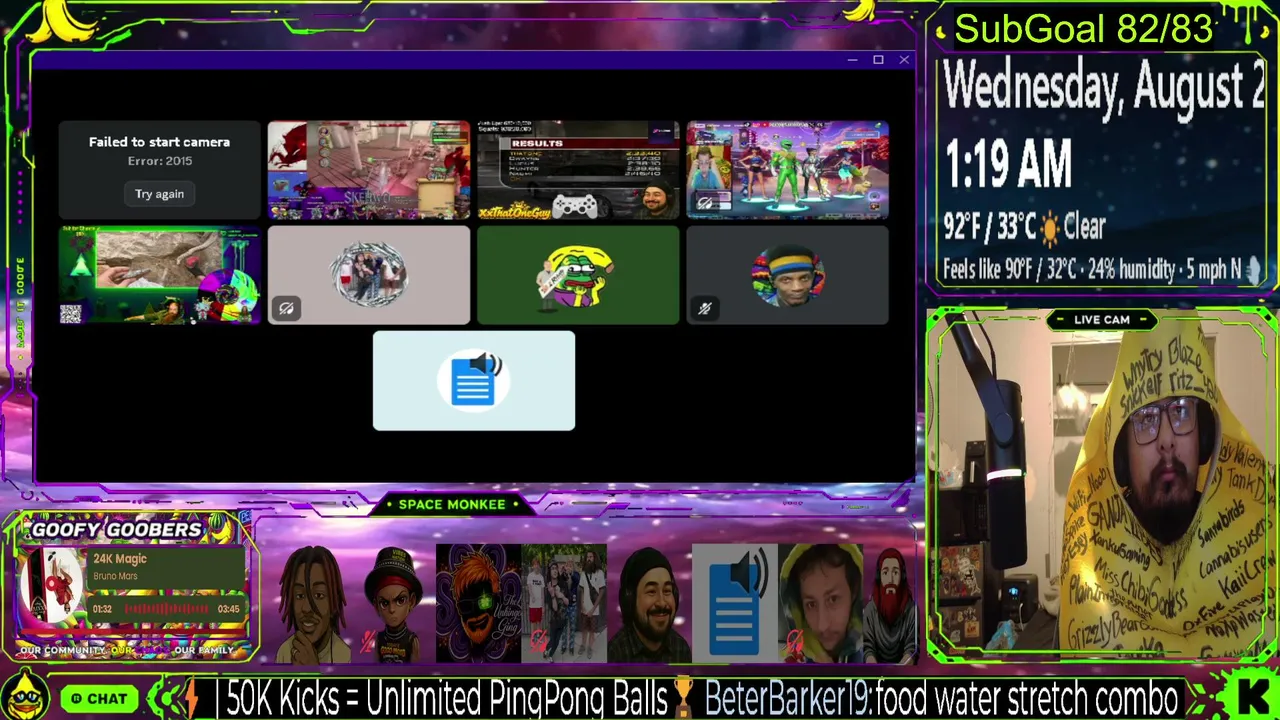Select the camera-off icon on the group photo tile

click(x=286, y=309)
